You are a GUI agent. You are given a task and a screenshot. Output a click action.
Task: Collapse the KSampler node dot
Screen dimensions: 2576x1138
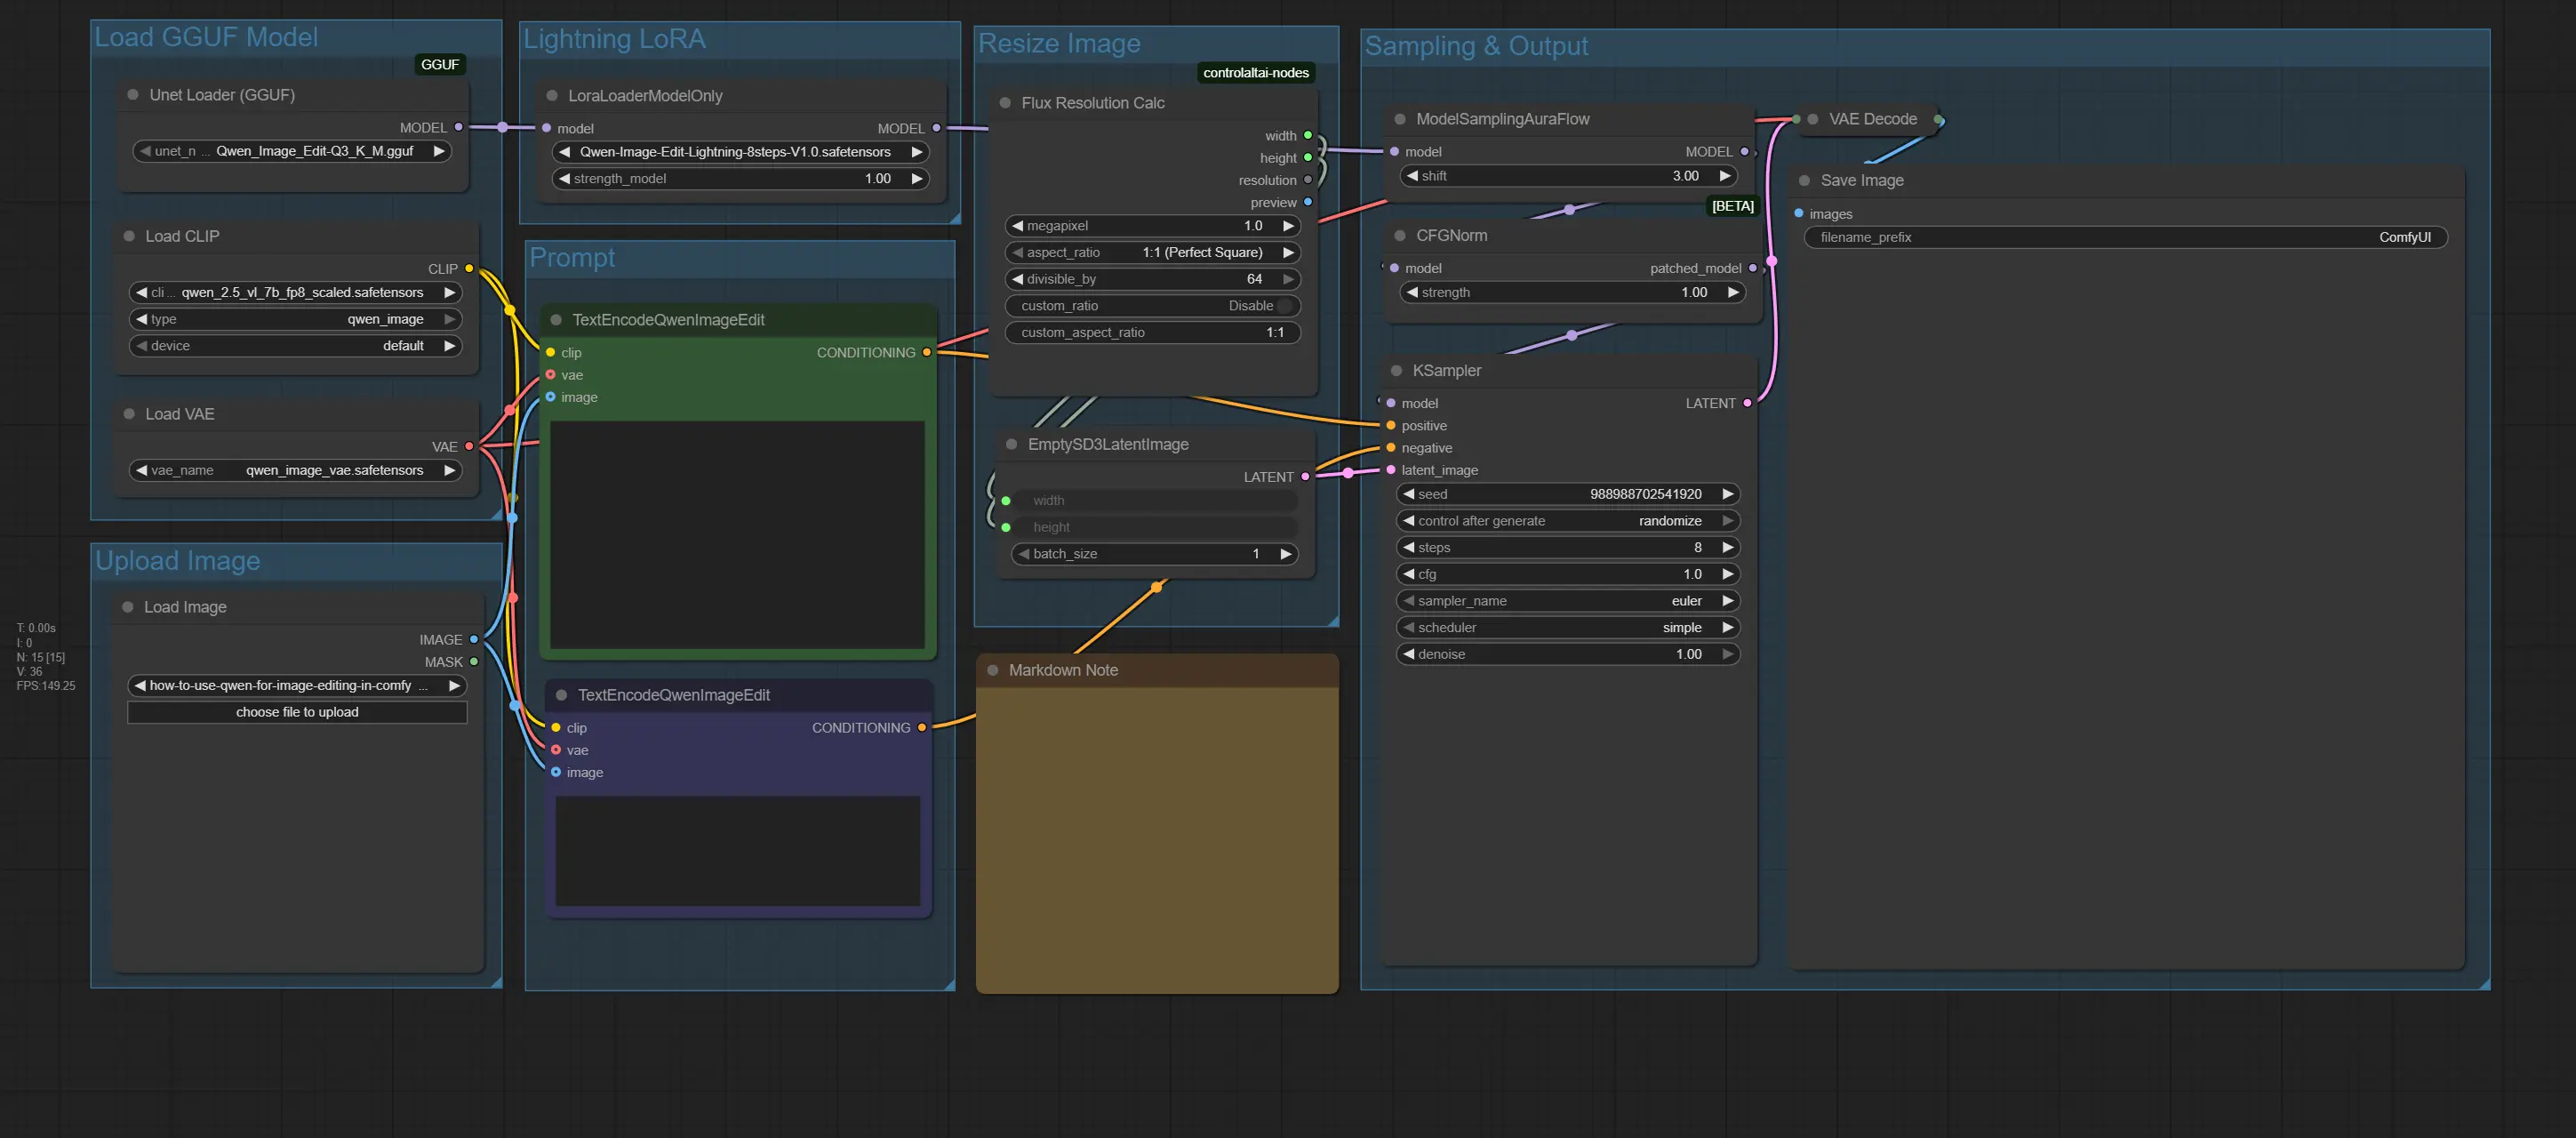pyautogui.click(x=1396, y=370)
